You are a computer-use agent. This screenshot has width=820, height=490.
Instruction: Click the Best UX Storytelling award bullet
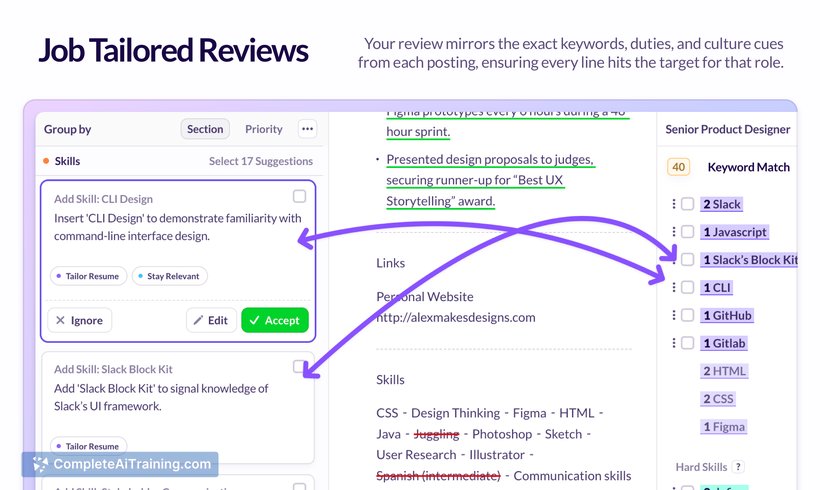[490, 180]
